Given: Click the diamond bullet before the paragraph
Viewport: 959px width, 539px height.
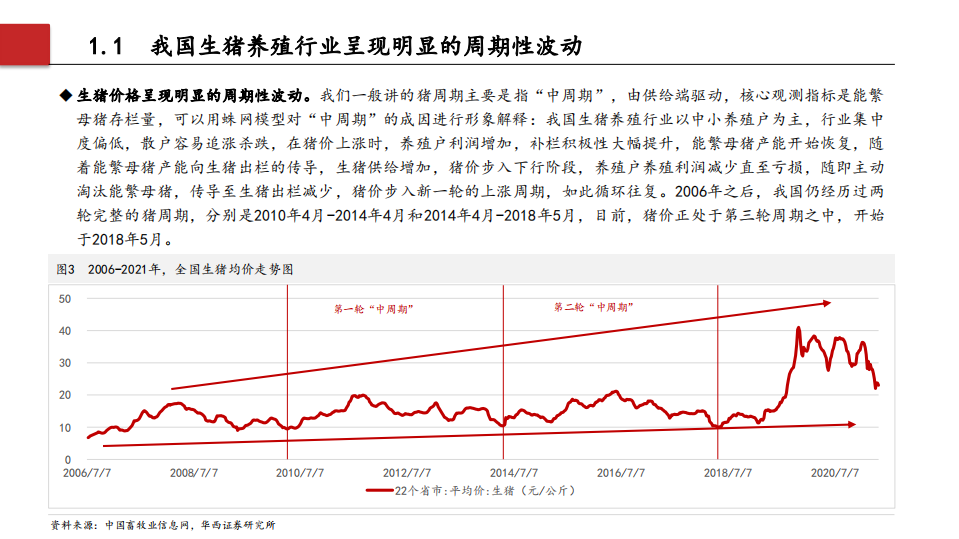Looking at the screenshot, I should tap(66, 95).
